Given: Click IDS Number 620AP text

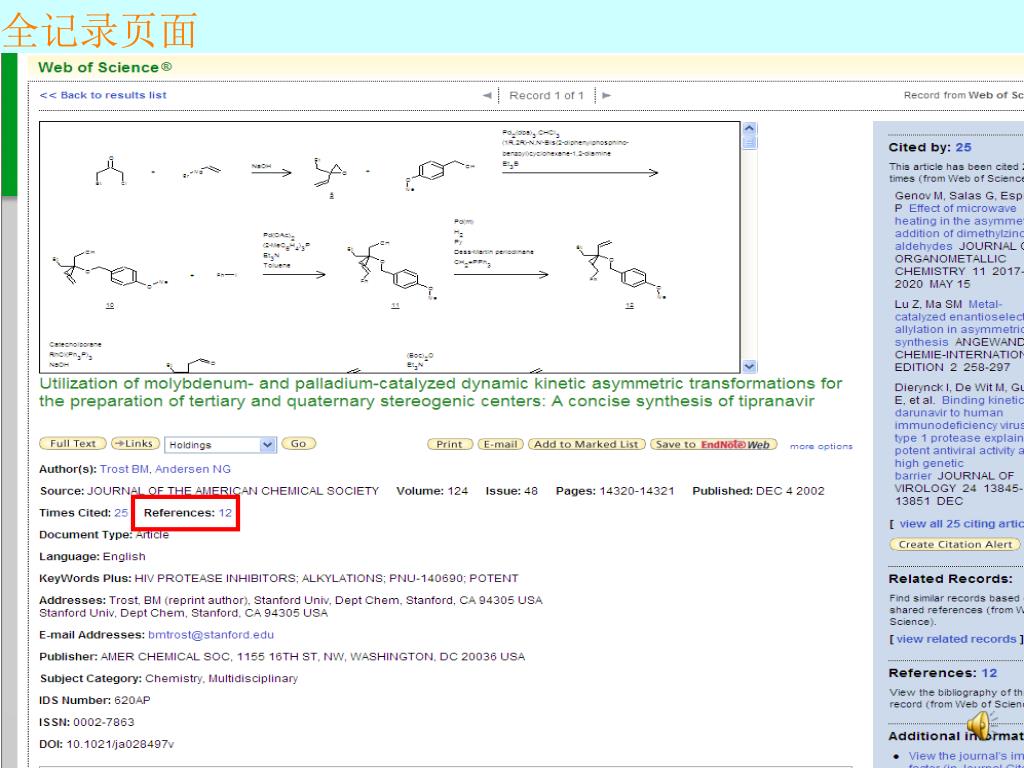Looking at the screenshot, I should point(95,701).
